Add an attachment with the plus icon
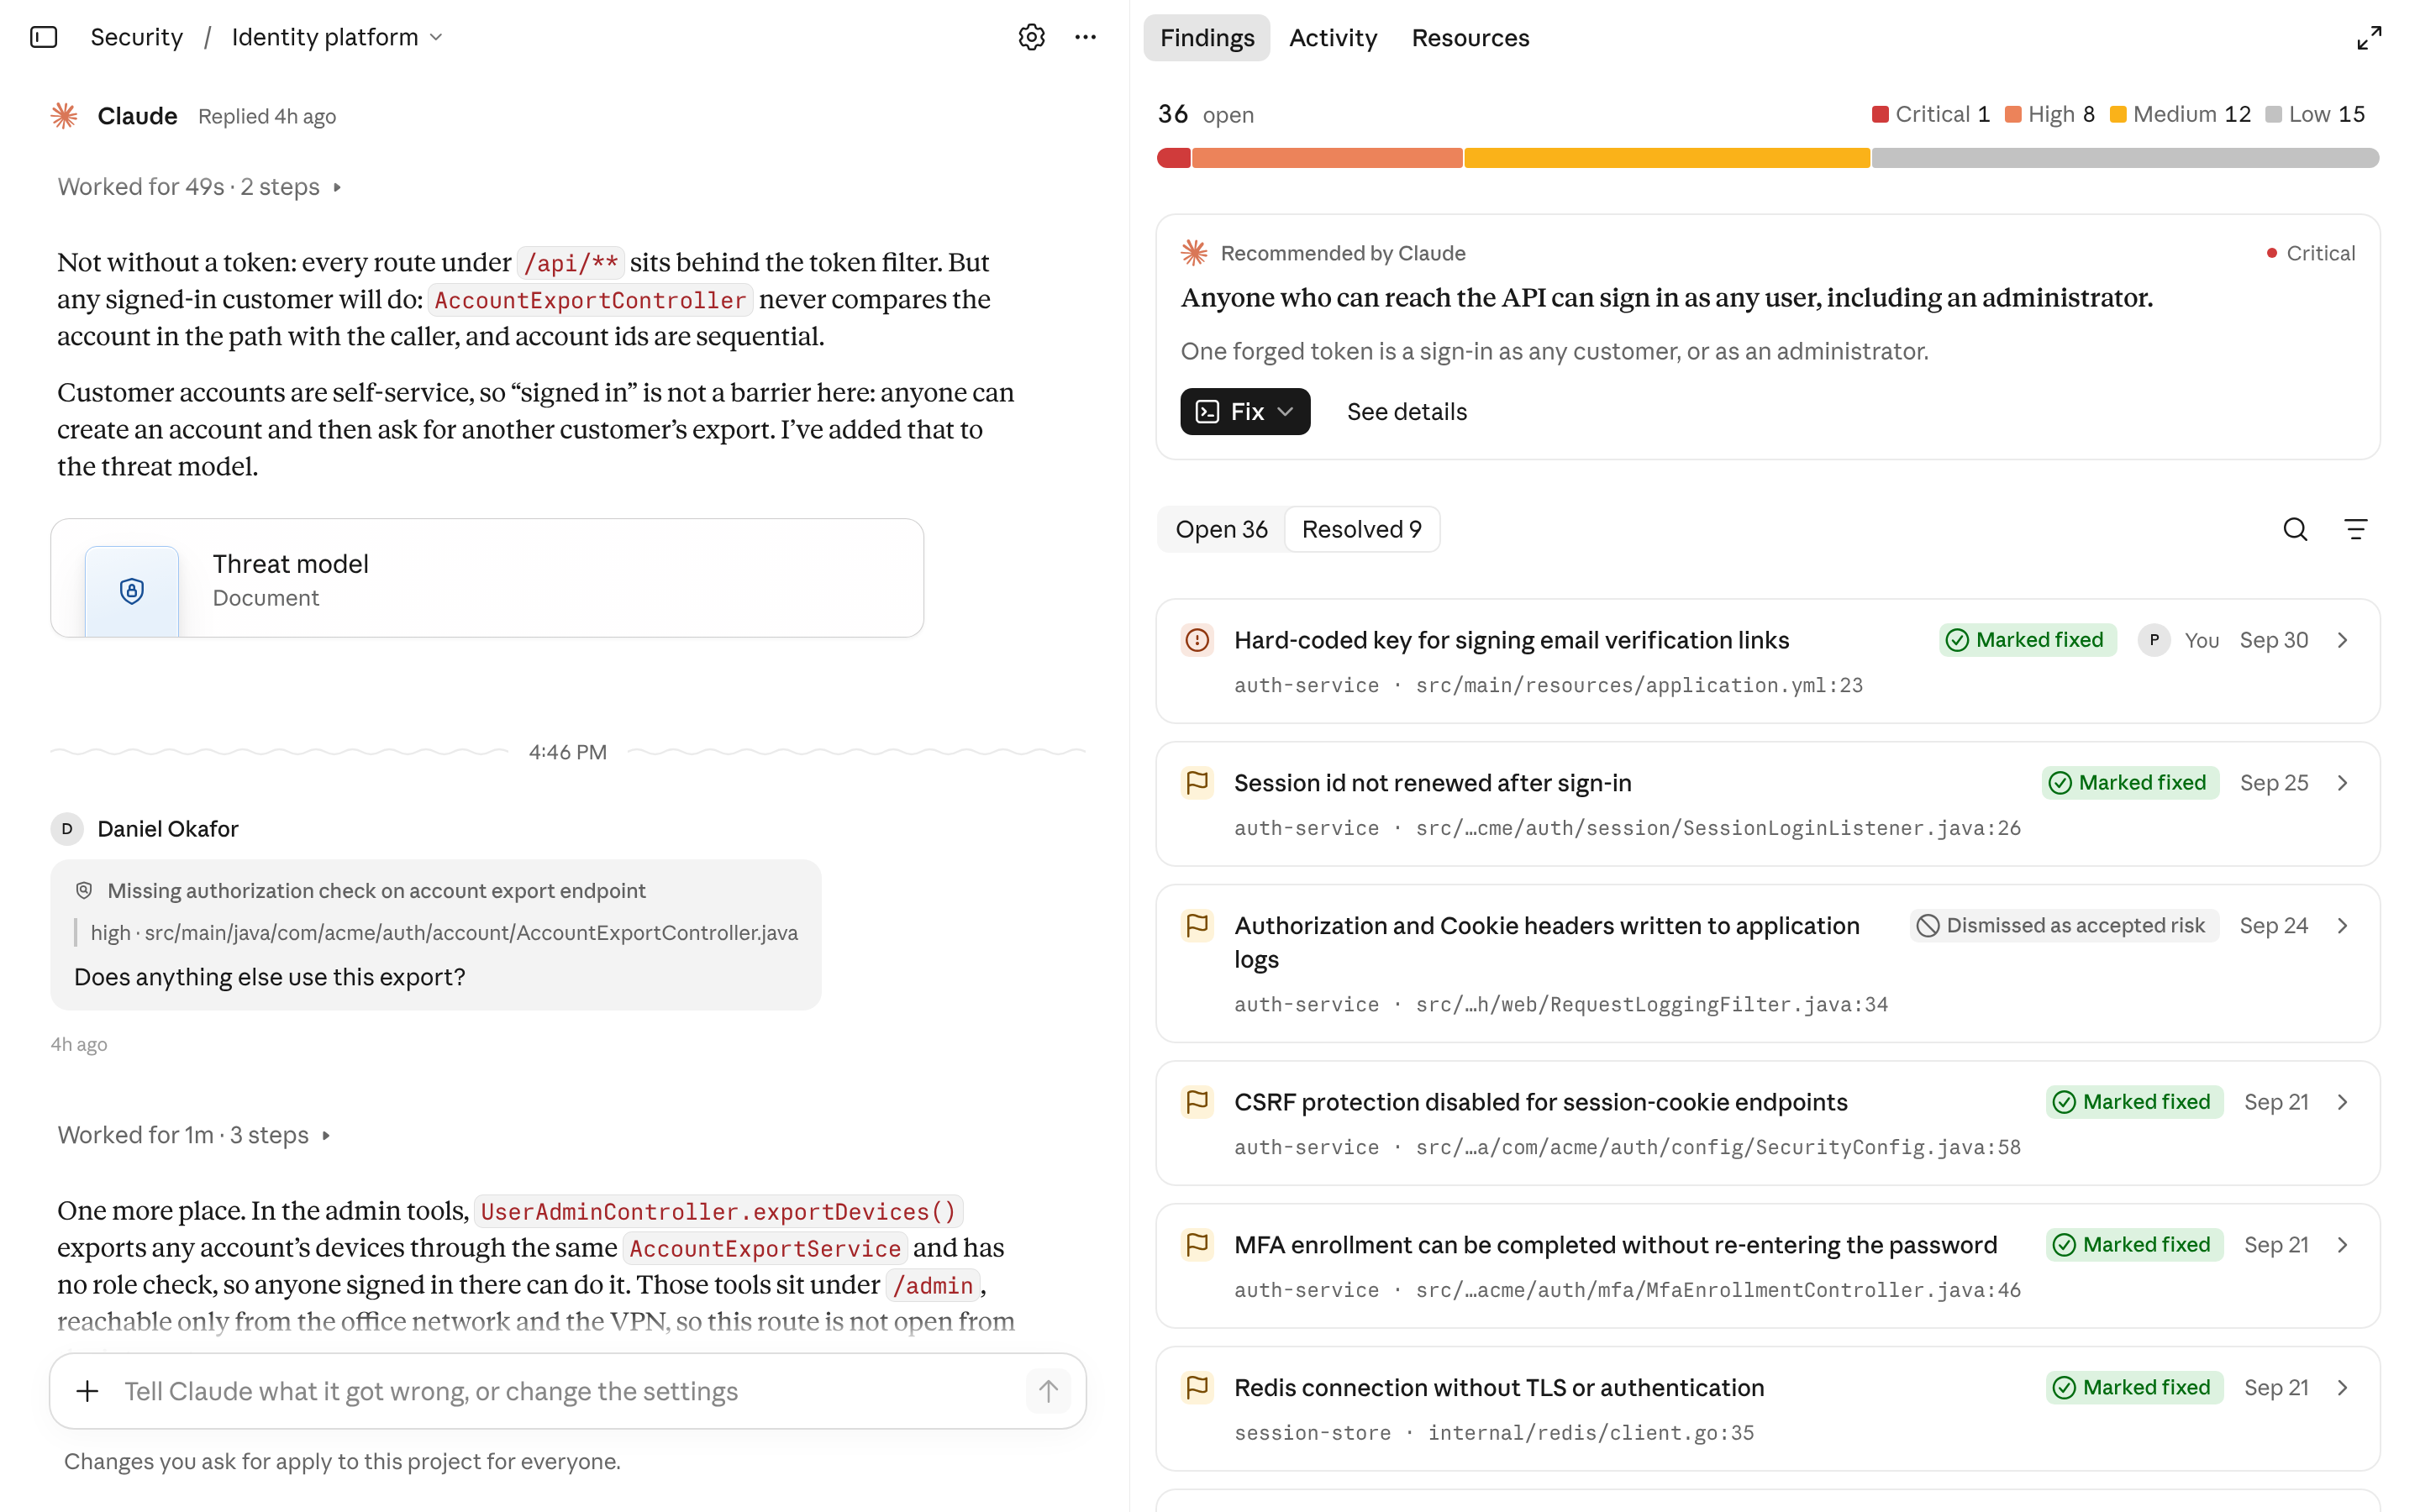 pyautogui.click(x=88, y=1391)
